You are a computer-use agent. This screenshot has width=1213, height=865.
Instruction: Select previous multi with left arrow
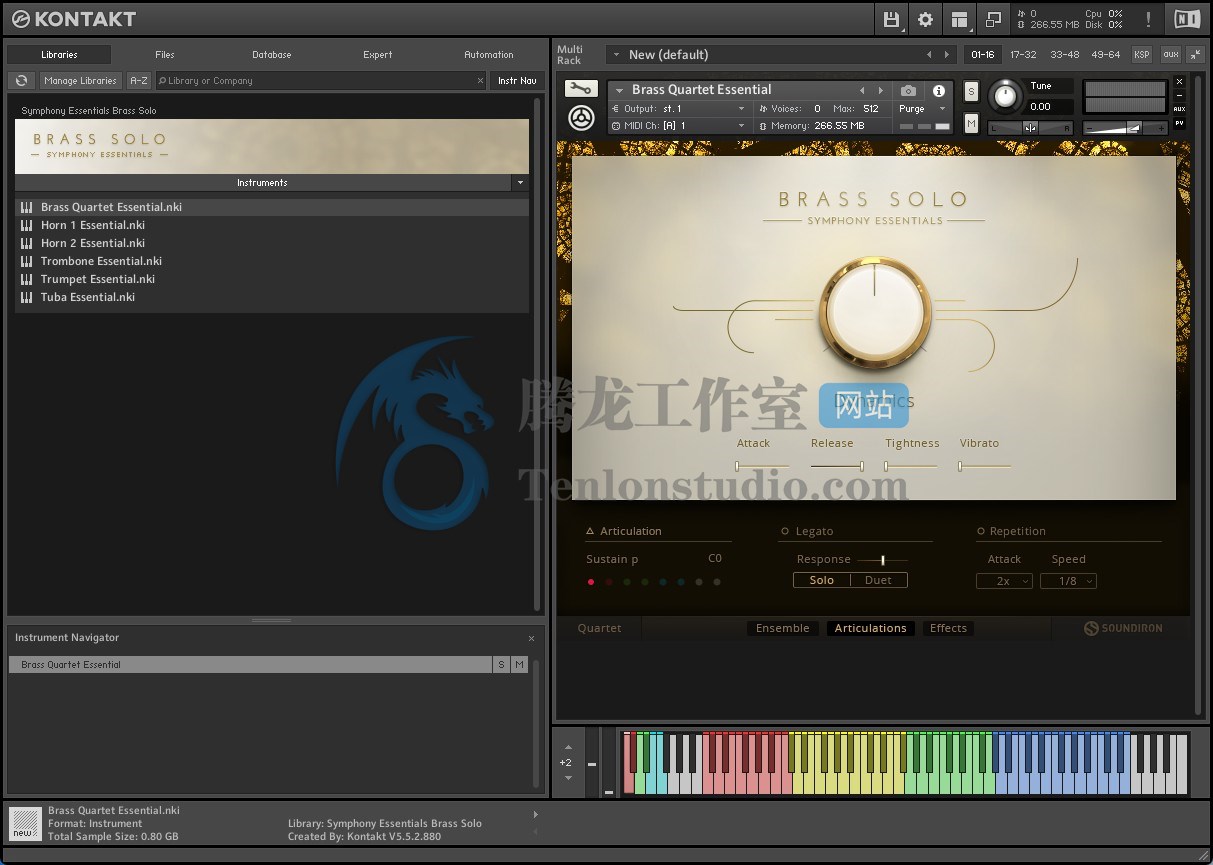pos(929,54)
